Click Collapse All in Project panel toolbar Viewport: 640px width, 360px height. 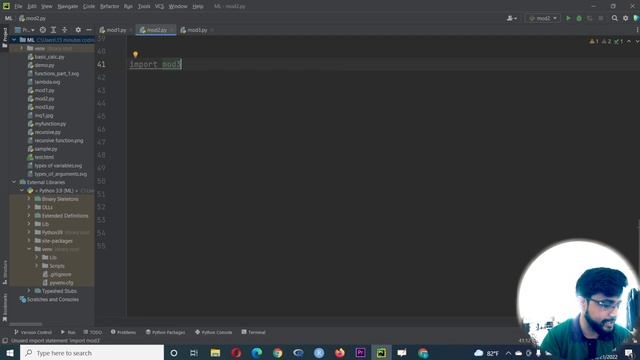click(x=64, y=30)
